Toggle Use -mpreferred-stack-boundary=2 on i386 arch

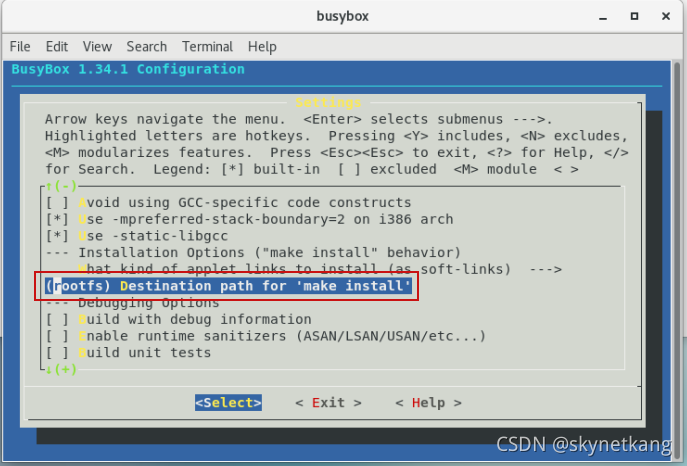point(249,219)
